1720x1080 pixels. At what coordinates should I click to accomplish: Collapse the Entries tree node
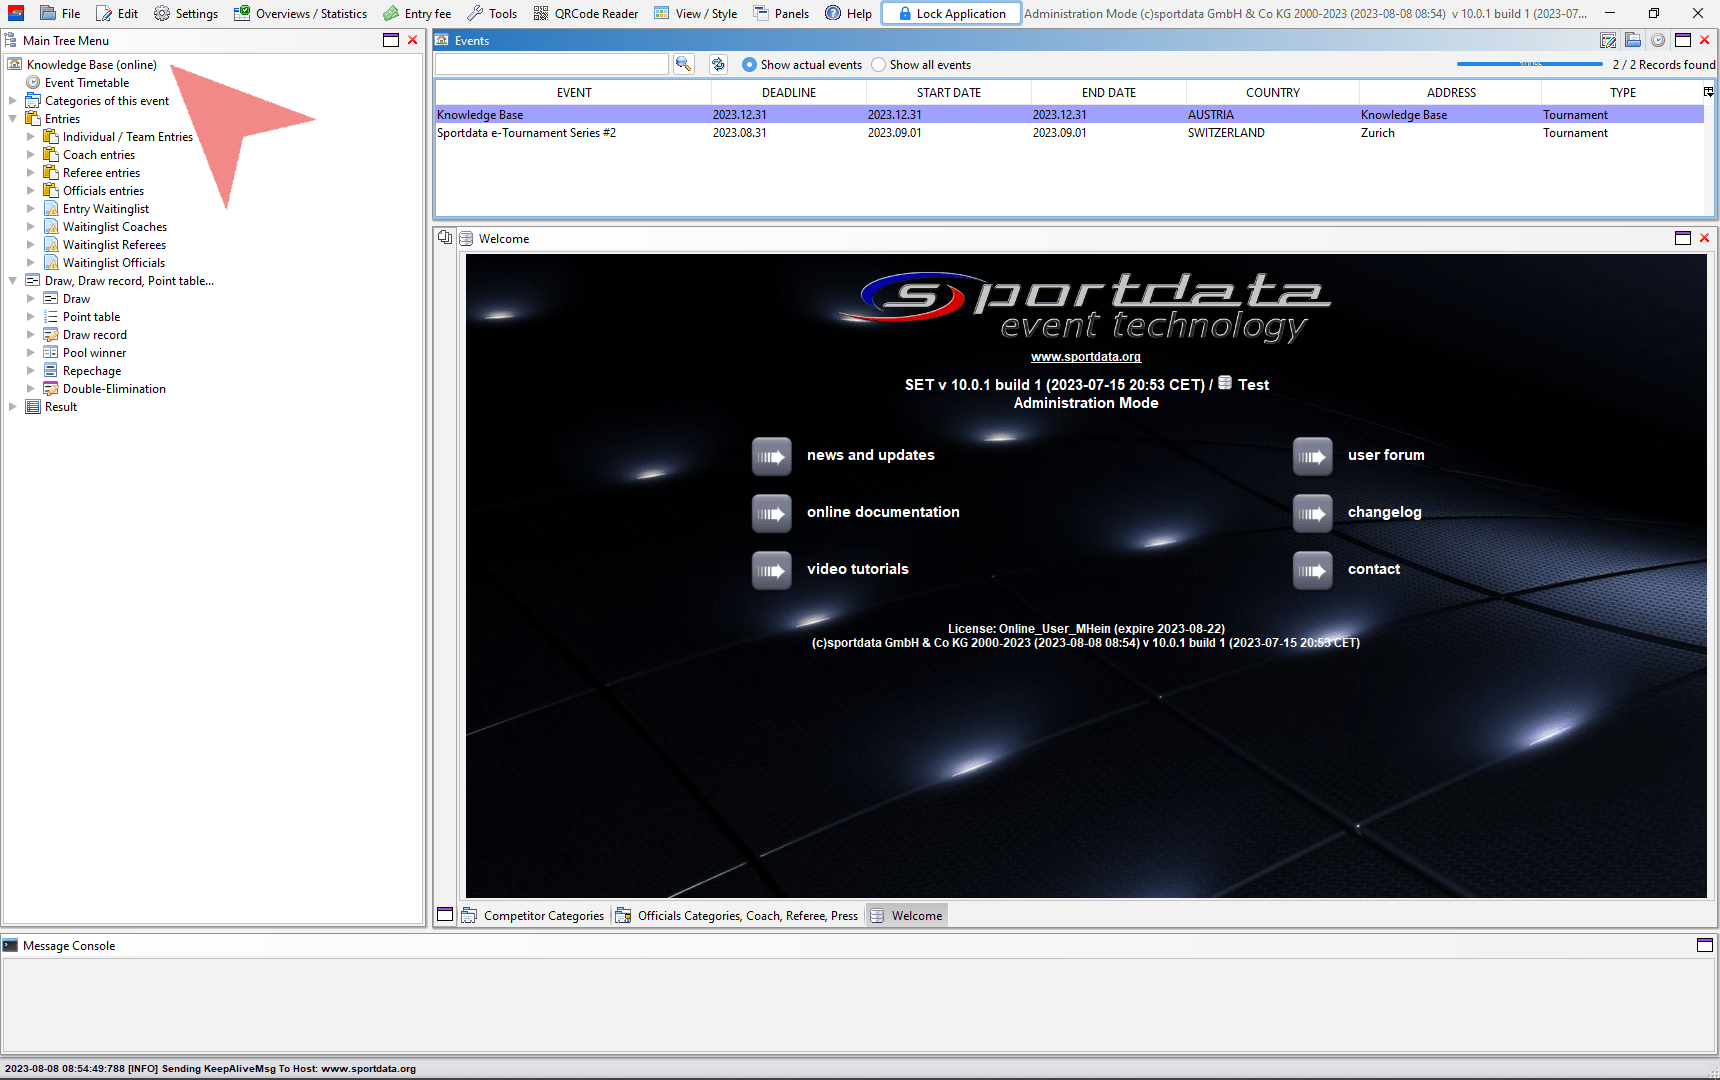(13, 119)
